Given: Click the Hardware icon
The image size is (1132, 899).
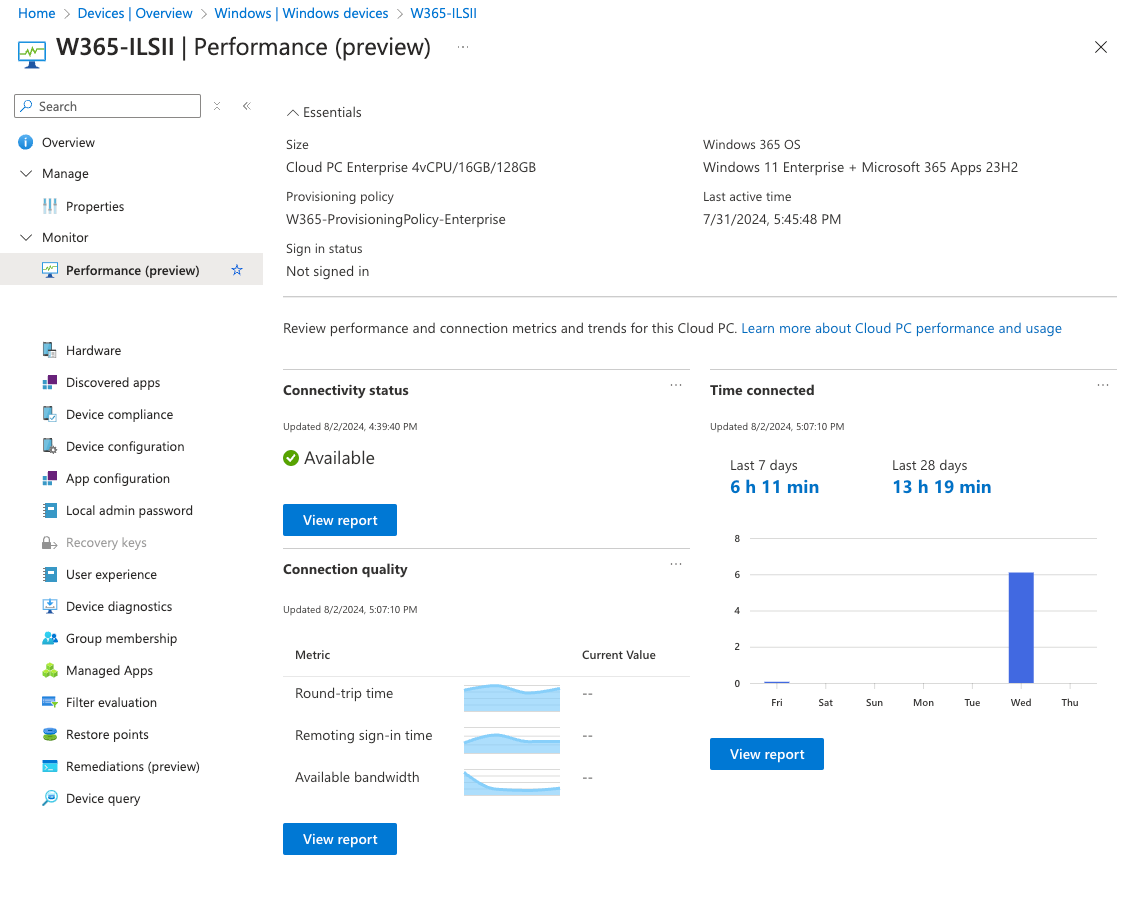Looking at the screenshot, I should [50, 350].
